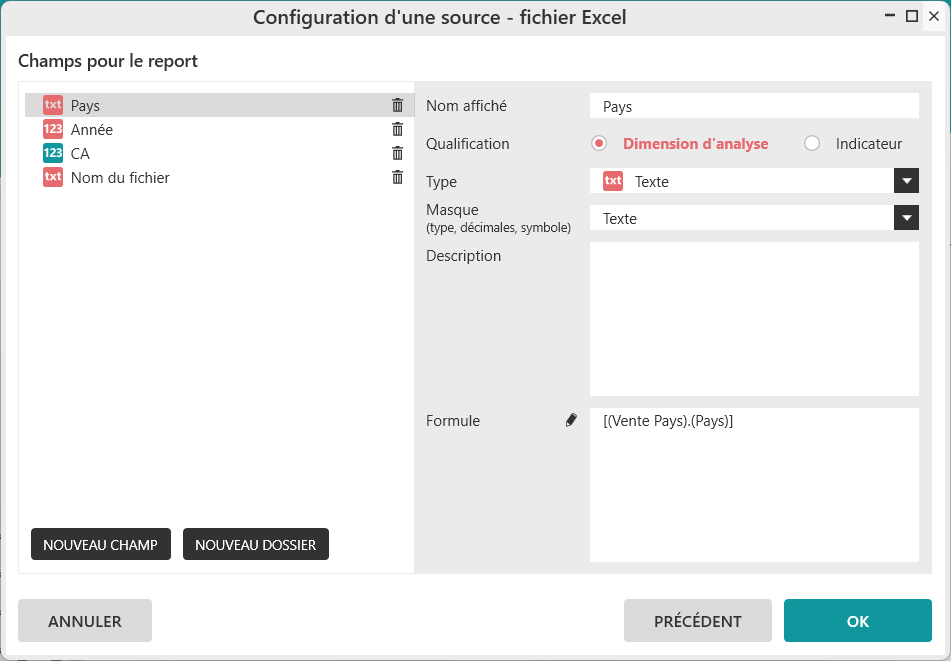The image size is (951, 661).
Task: Confirm with the OK button
Action: tap(857, 621)
